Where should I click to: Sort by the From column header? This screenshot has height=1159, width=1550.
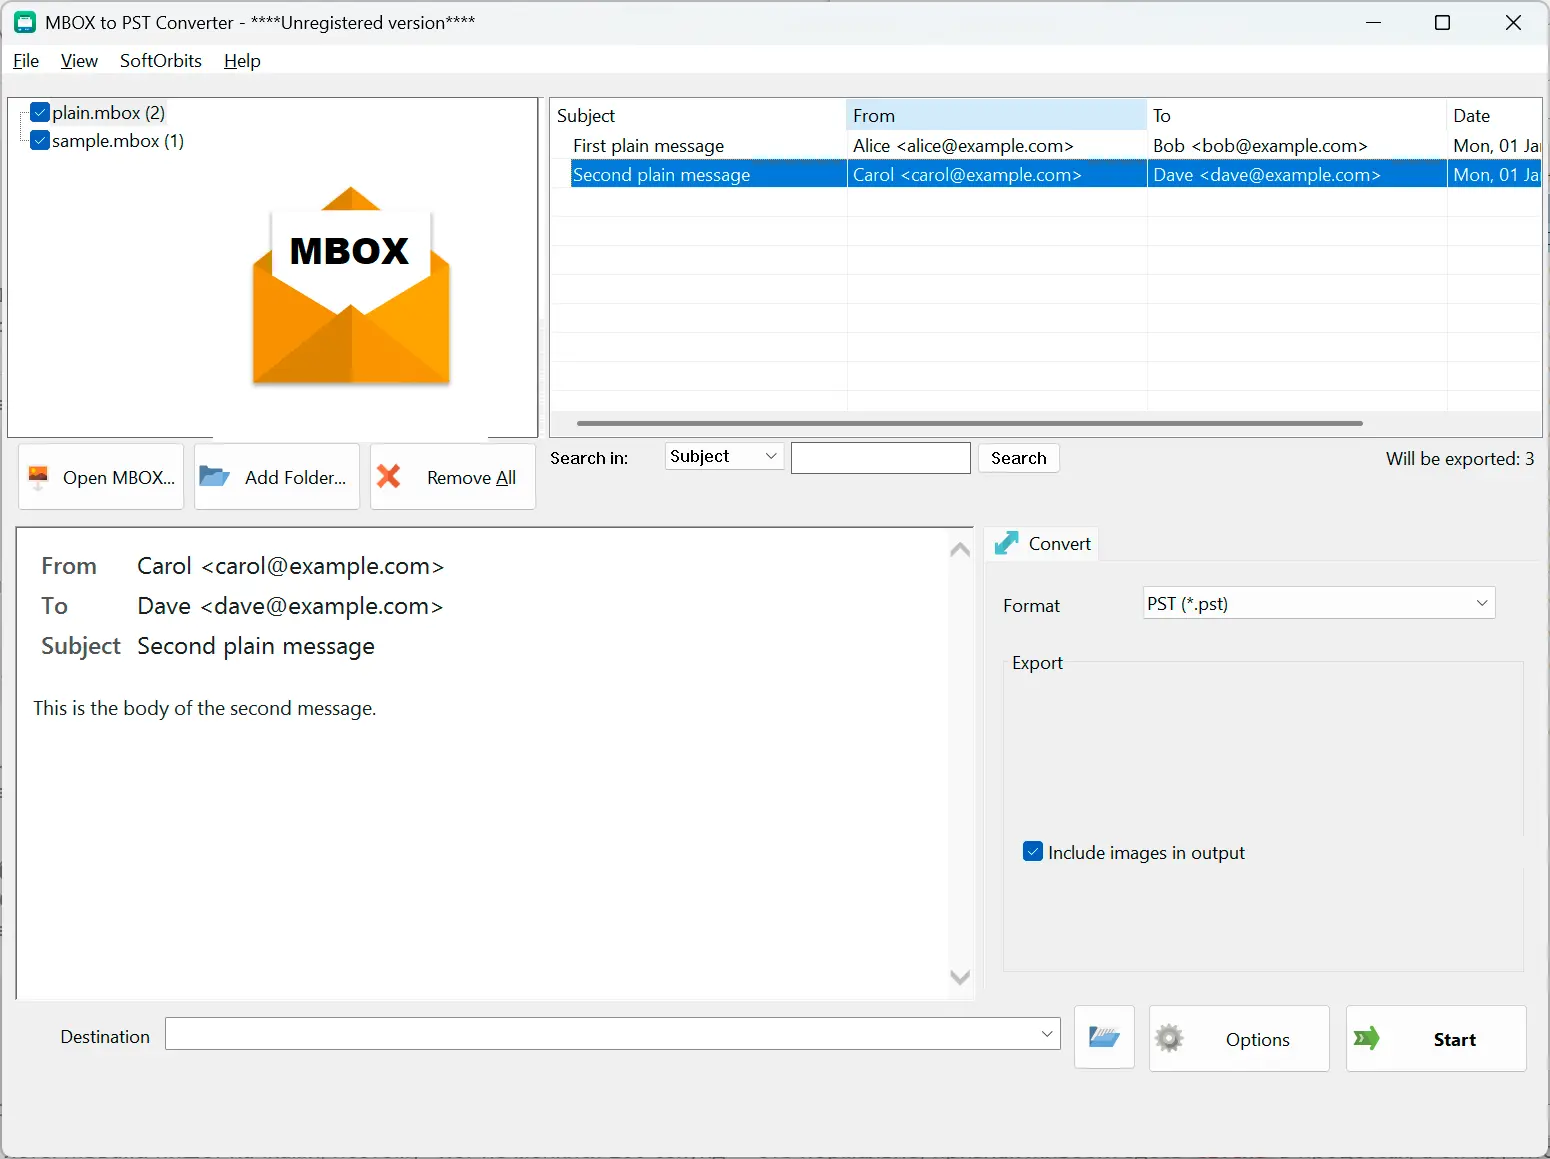[x=997, y=116]
